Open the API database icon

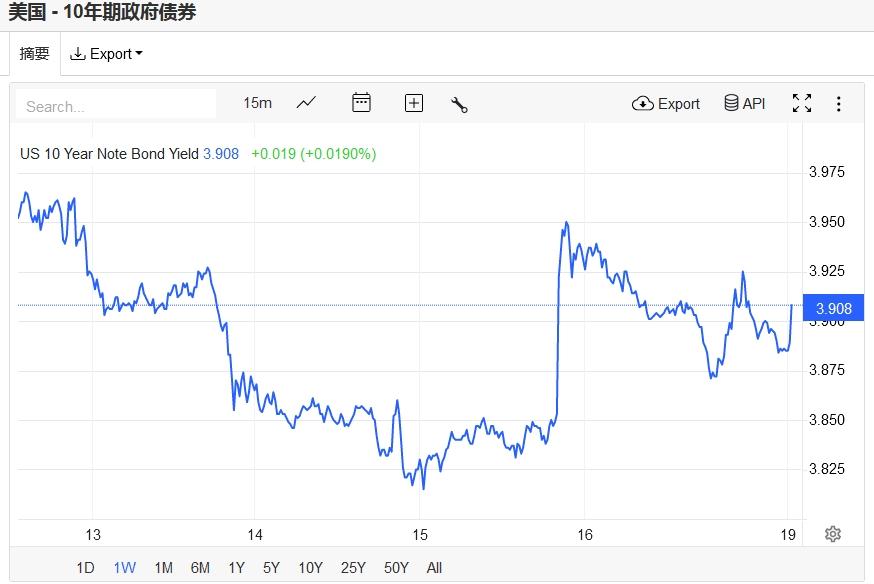[x=745, y=104]
